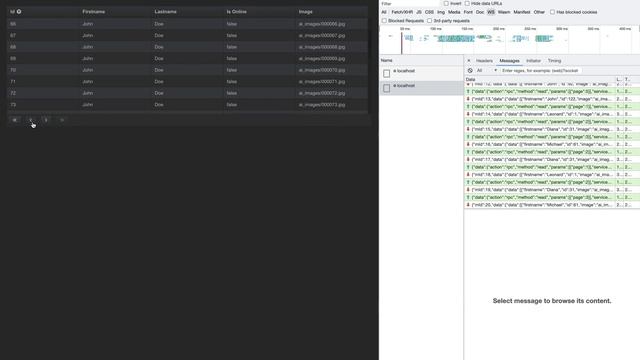The width and height of the screenshot is (640, 360).
Task: Filter requests by JS type
Action: pos(419,12)
